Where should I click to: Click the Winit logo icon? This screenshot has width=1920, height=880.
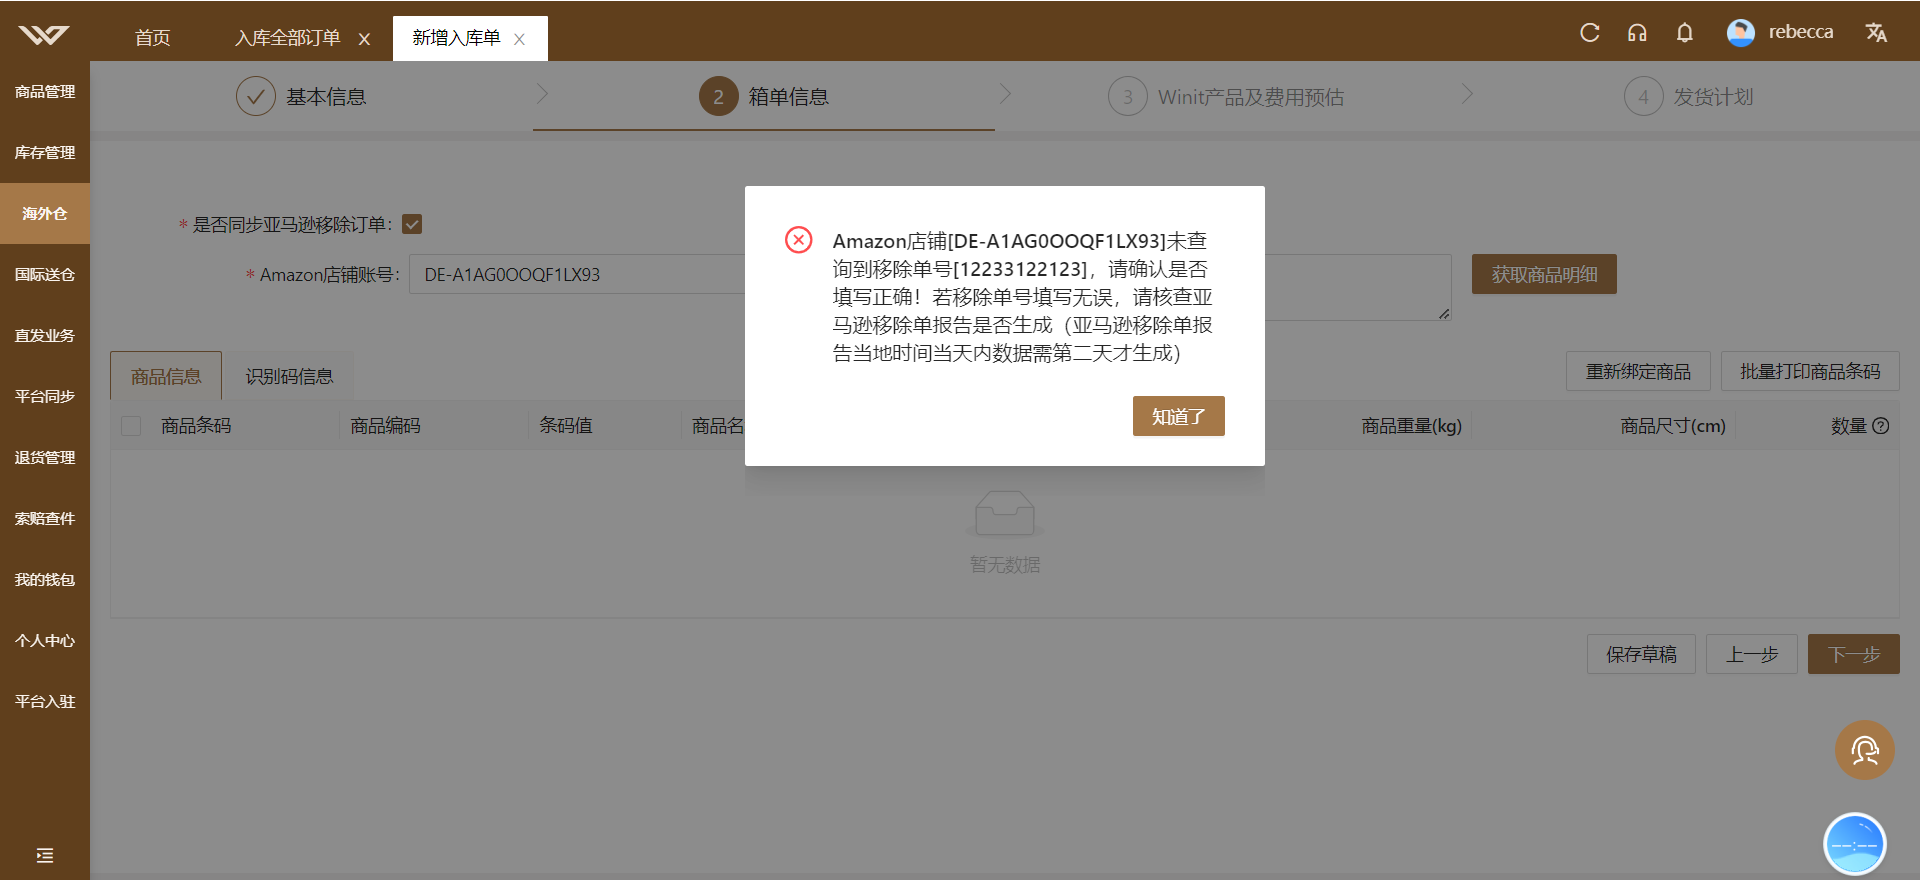(44, 35)
